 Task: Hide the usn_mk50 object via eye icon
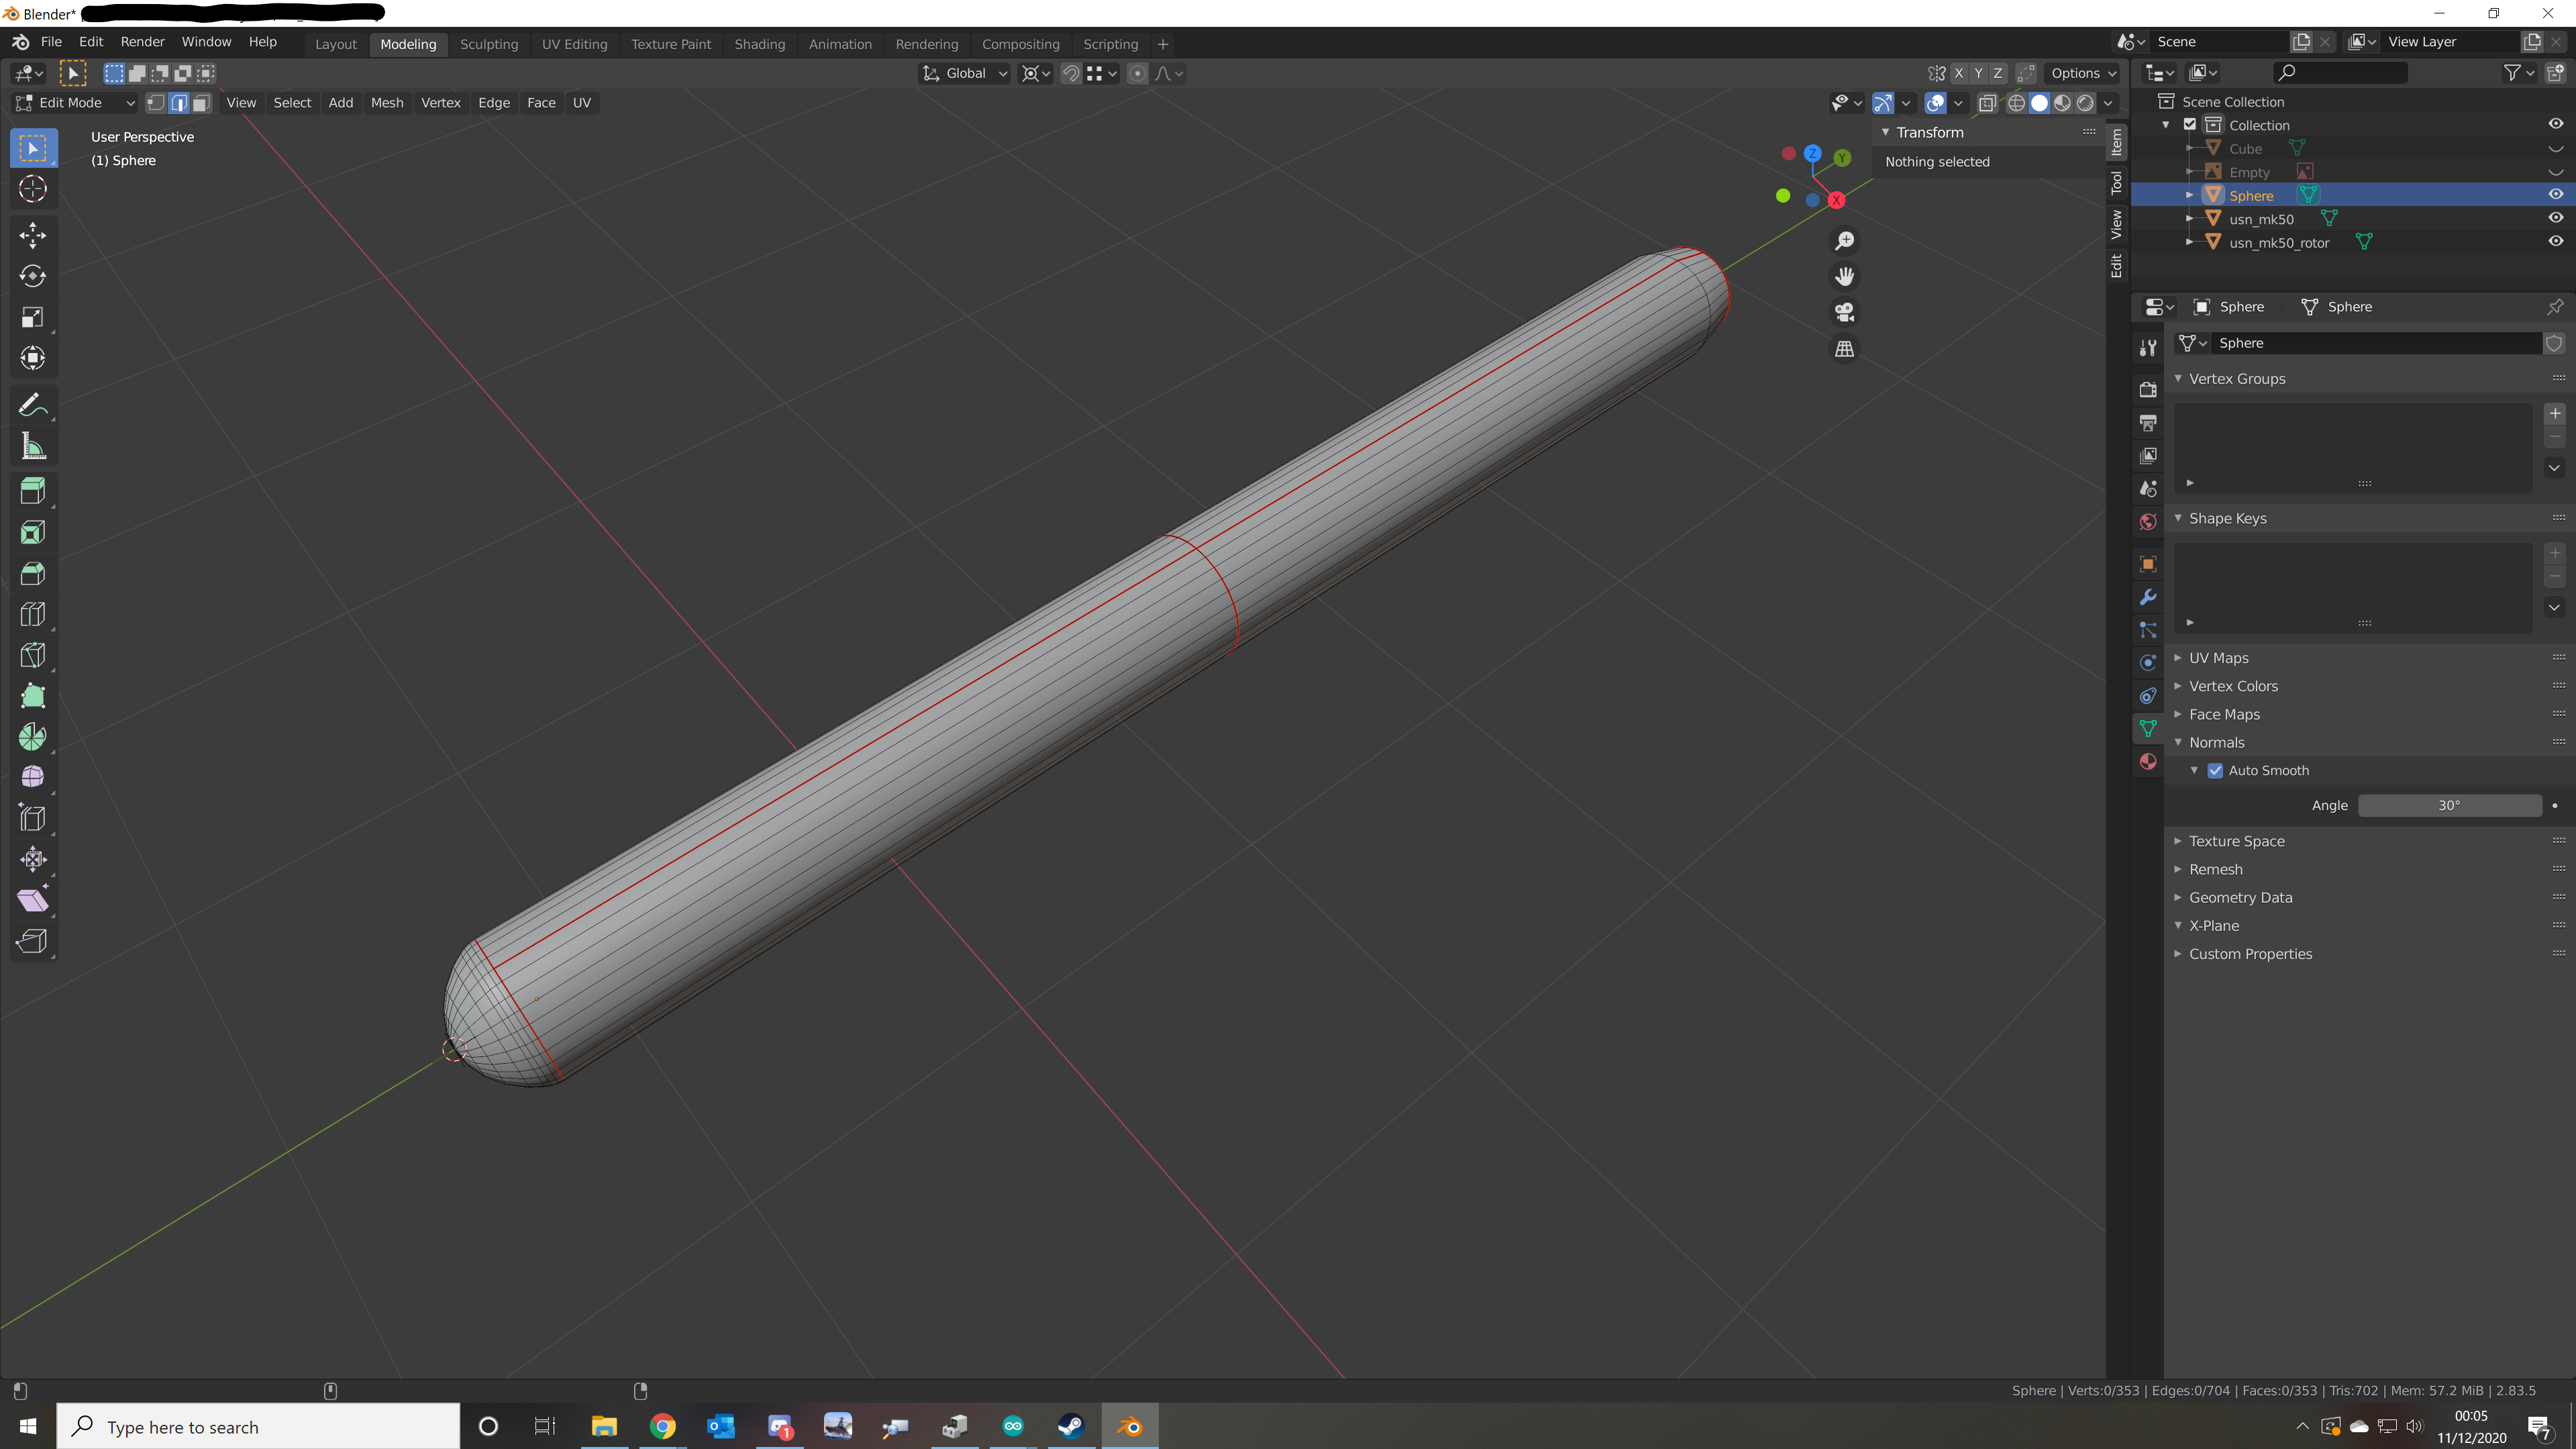[2555, 218]
